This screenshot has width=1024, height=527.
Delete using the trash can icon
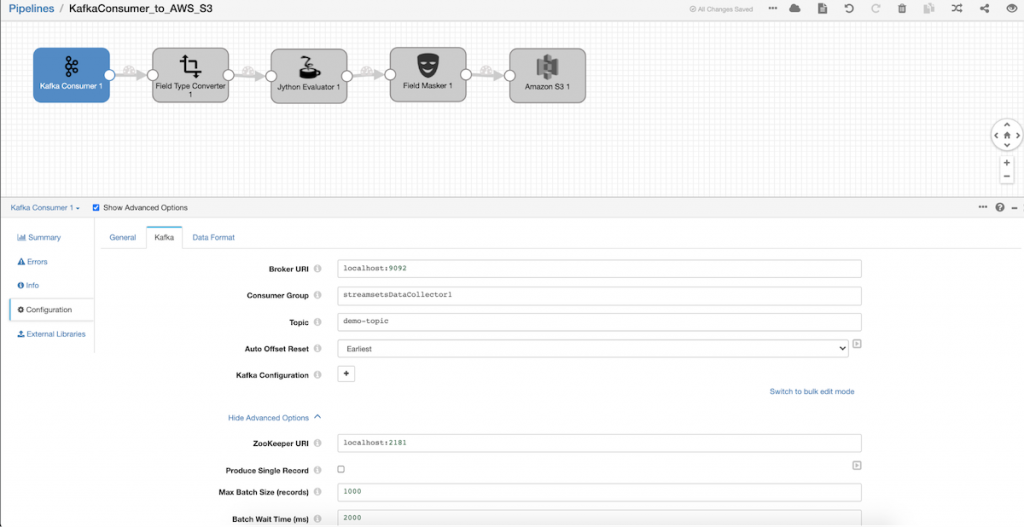tap(902, 9)
